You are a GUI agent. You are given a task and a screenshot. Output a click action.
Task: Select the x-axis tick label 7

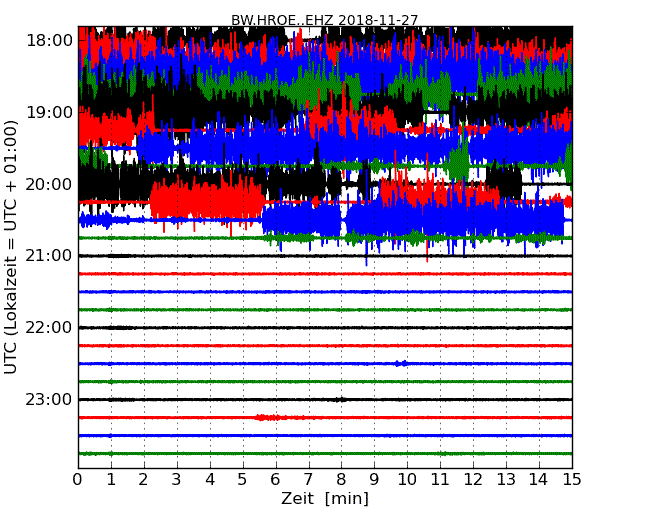click(x=308, y=479)
